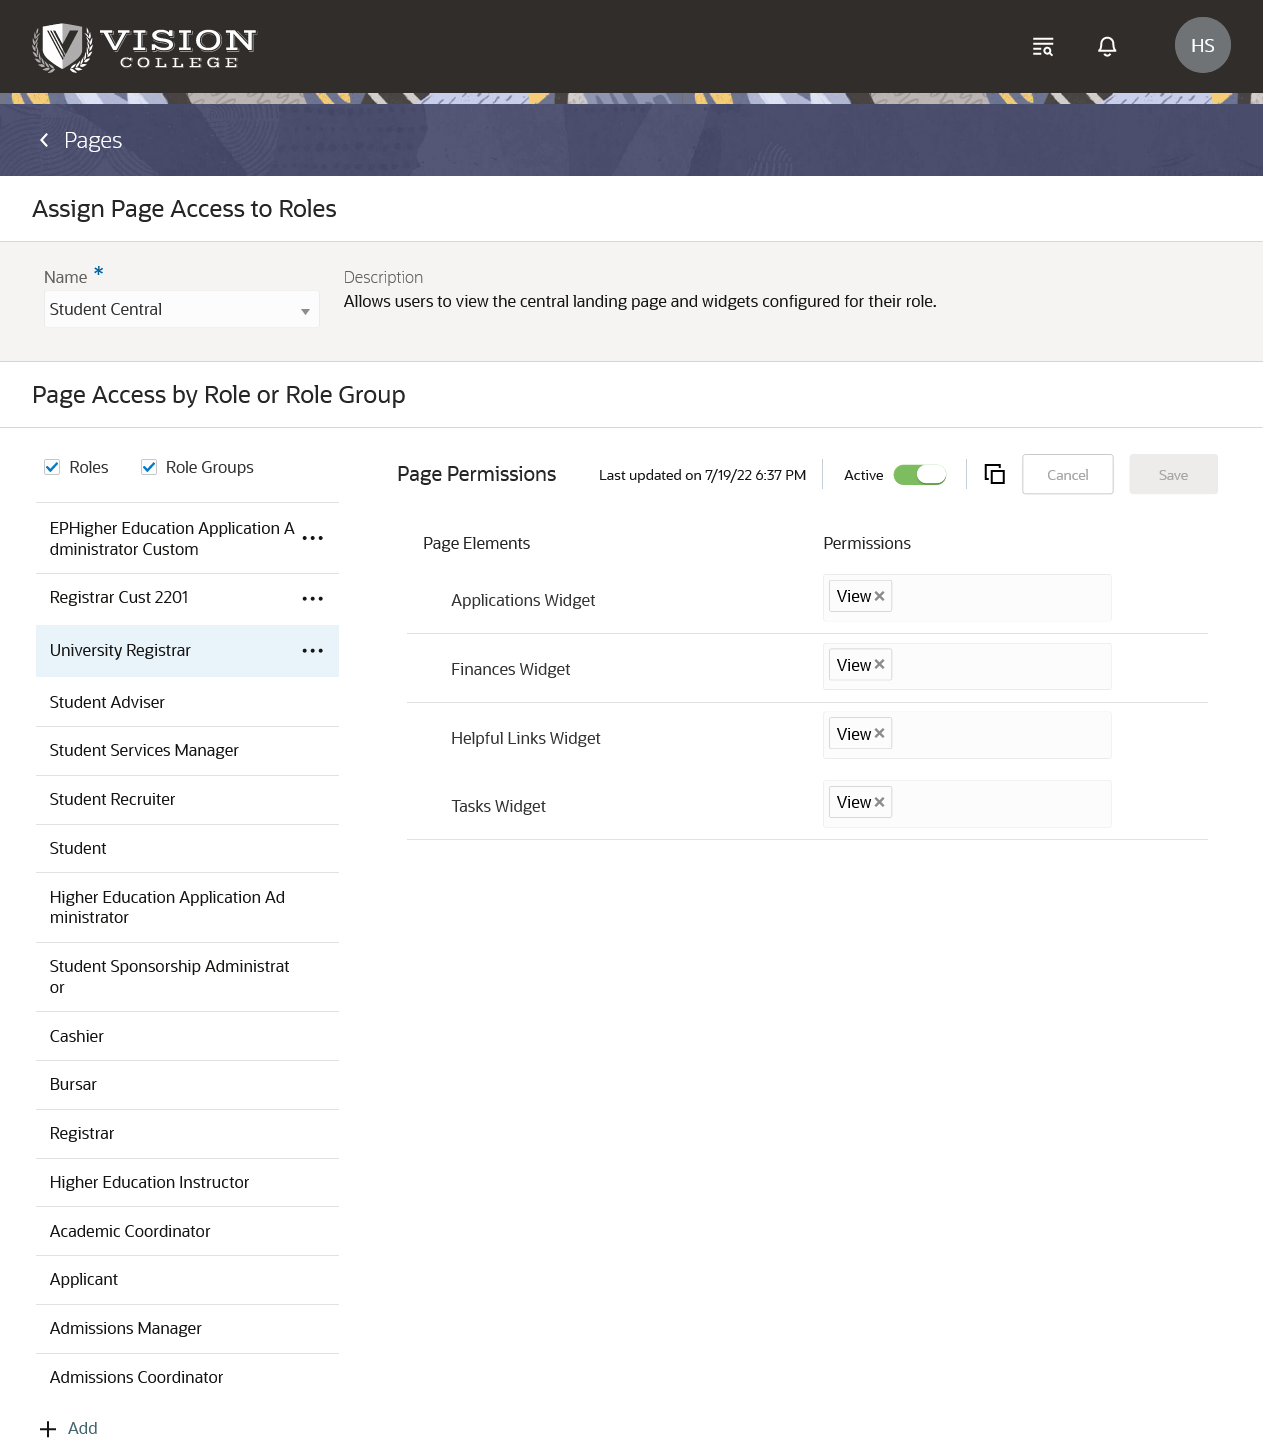Select the Student Adviser role
The height and width of the screenshot is (1441, 1263).
(107, 702)
